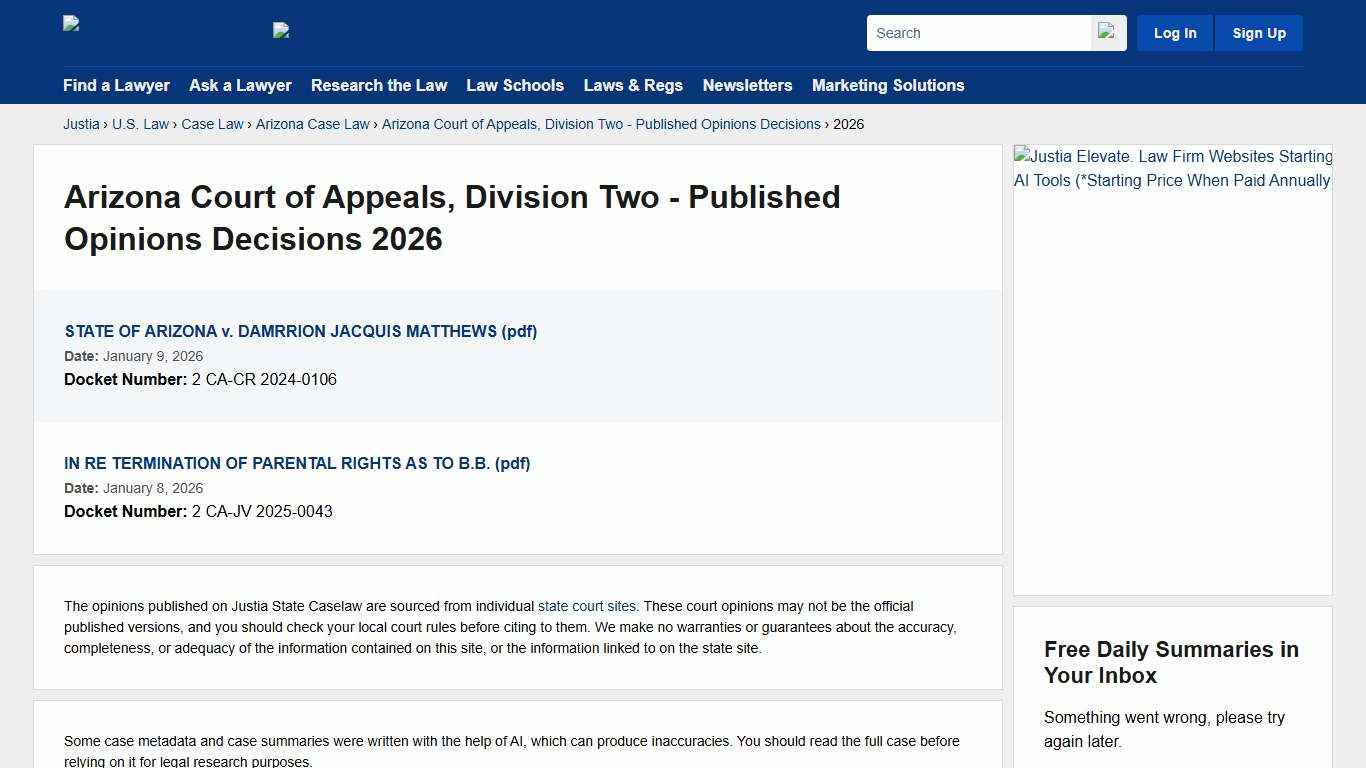
Task: Open the Find a Lawyer menu
Action: (x=116, y=86)
